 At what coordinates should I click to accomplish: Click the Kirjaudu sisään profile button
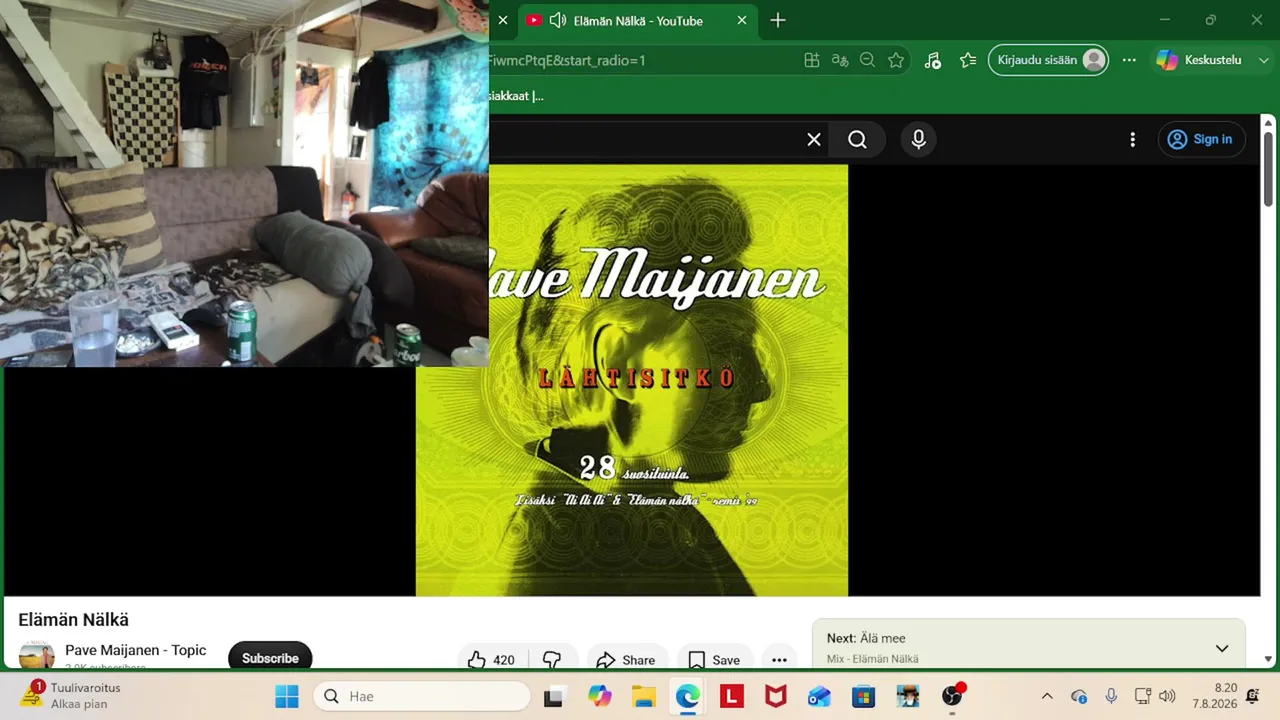point(1048,60)
